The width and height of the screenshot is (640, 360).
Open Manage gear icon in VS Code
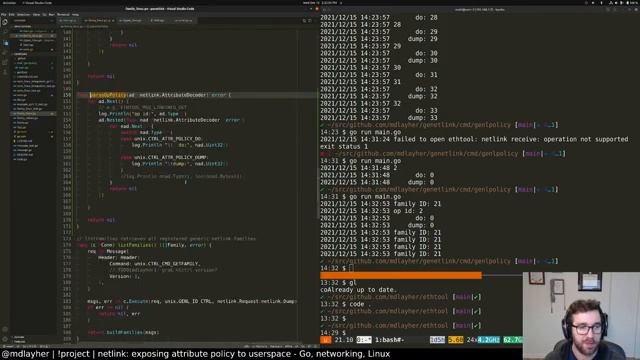tap(5, 339)
